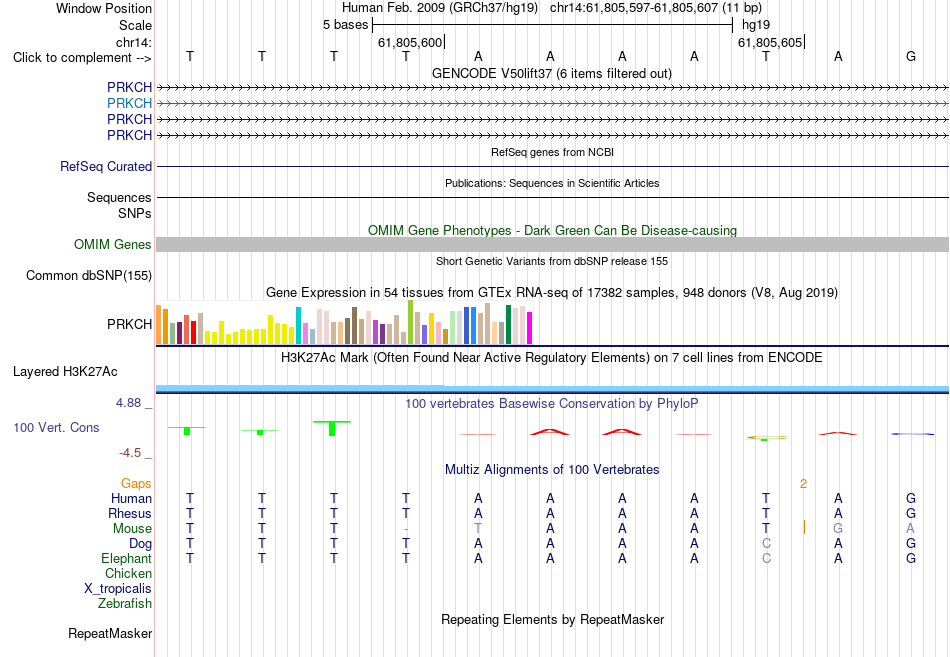The image size is (950, 657).
Task: Select the light blue PRKCH transcript label
Action: tap(129, 103)
